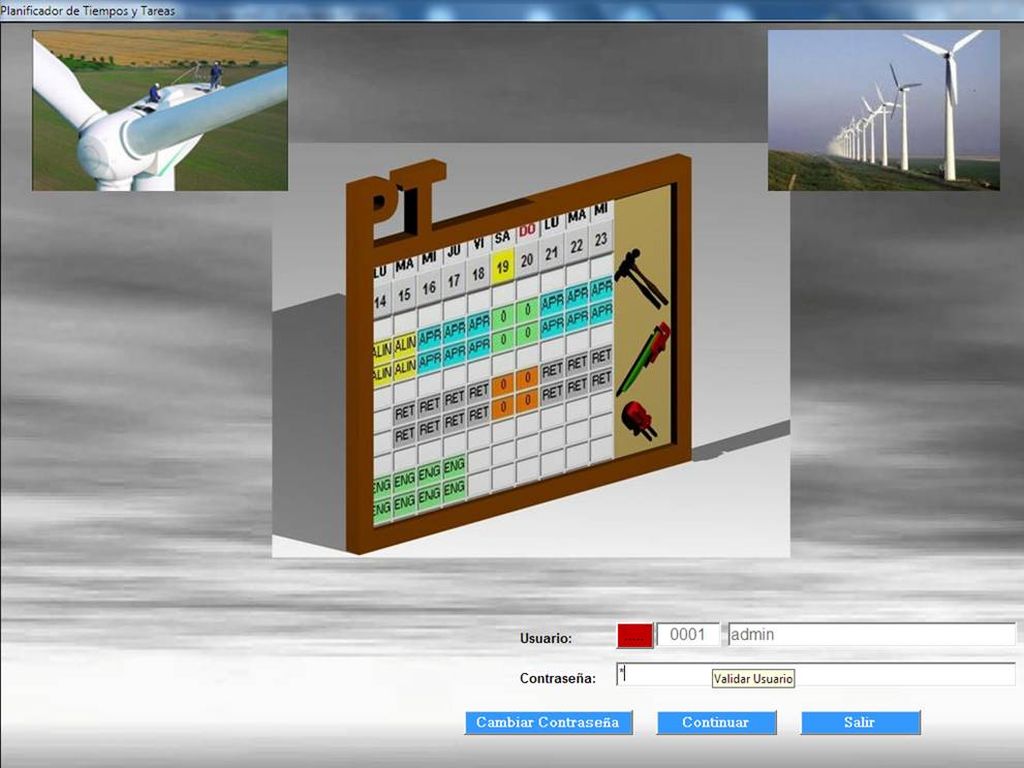Image resolution: width=1024 pixels, height=768 pixels.
Task: Click the hammer icon on the planner board
Action: pos(641,277)
